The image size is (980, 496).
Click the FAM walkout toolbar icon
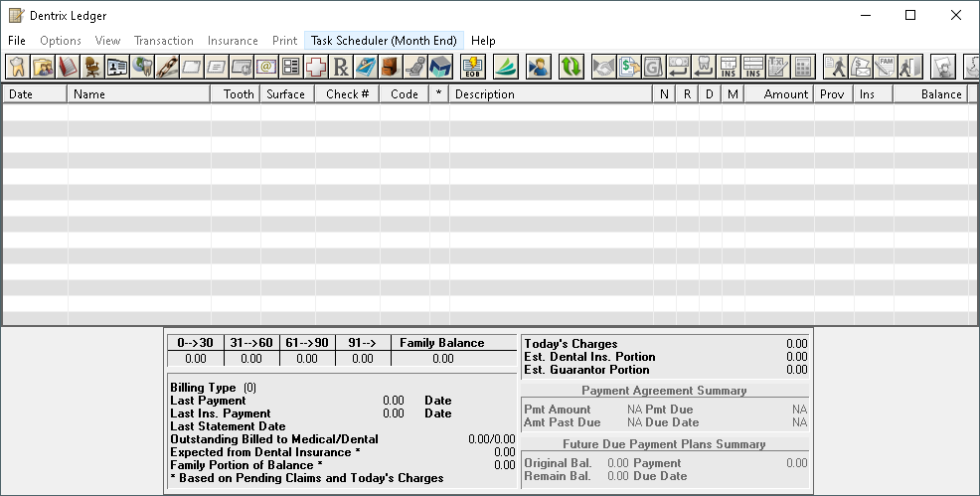pos(884,67)
